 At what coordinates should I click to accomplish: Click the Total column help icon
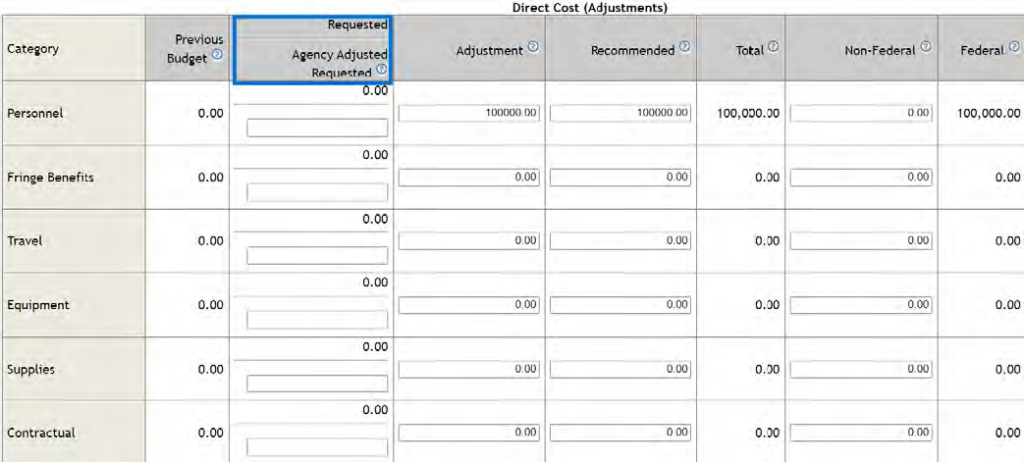[x=774, y=47]
